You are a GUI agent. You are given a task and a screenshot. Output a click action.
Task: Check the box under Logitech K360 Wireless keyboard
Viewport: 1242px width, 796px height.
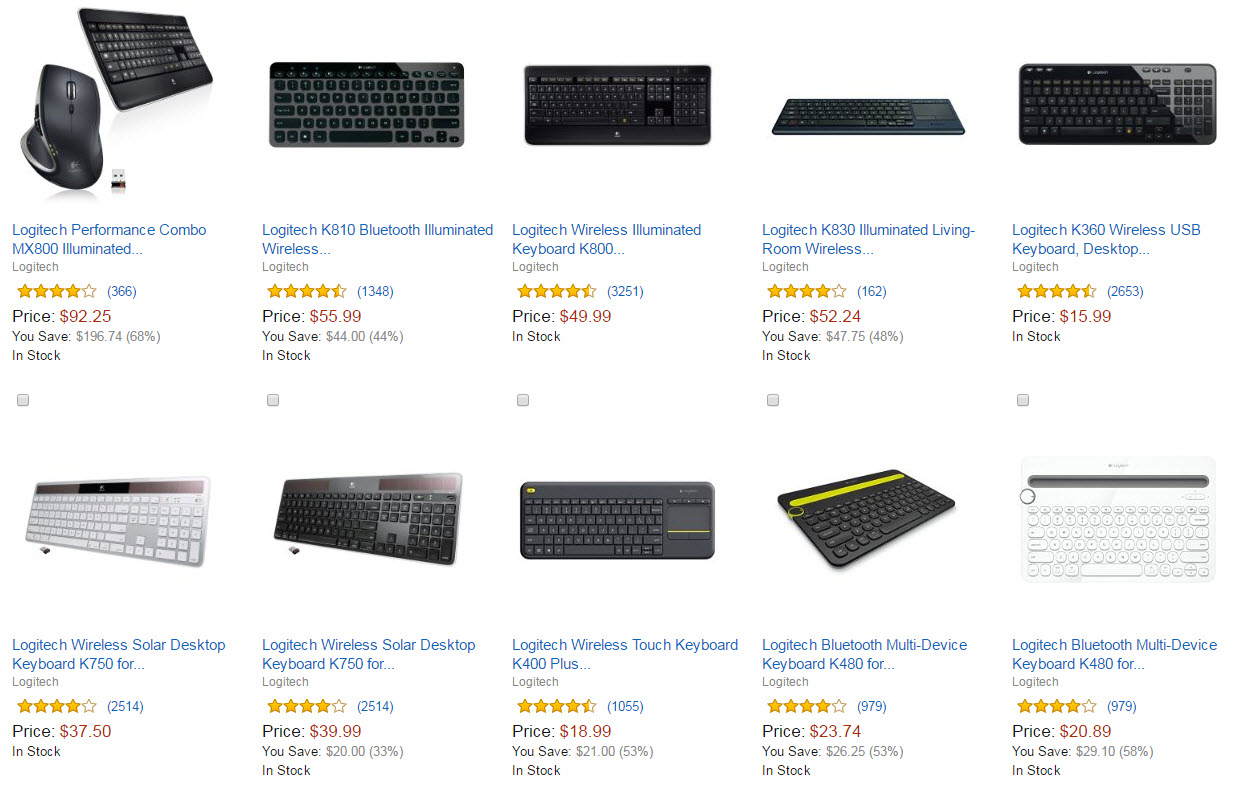[1023, 400]
